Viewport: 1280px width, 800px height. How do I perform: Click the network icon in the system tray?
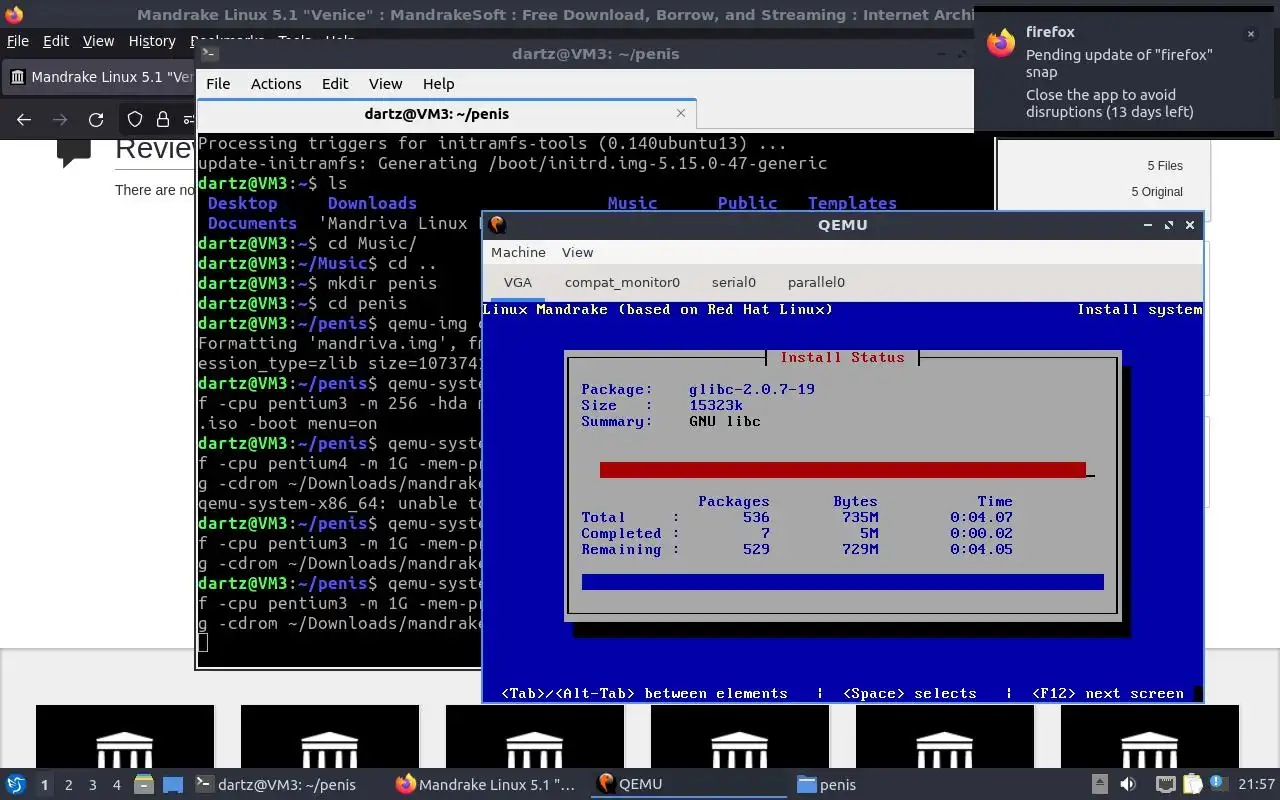[x=1165, y=784]
